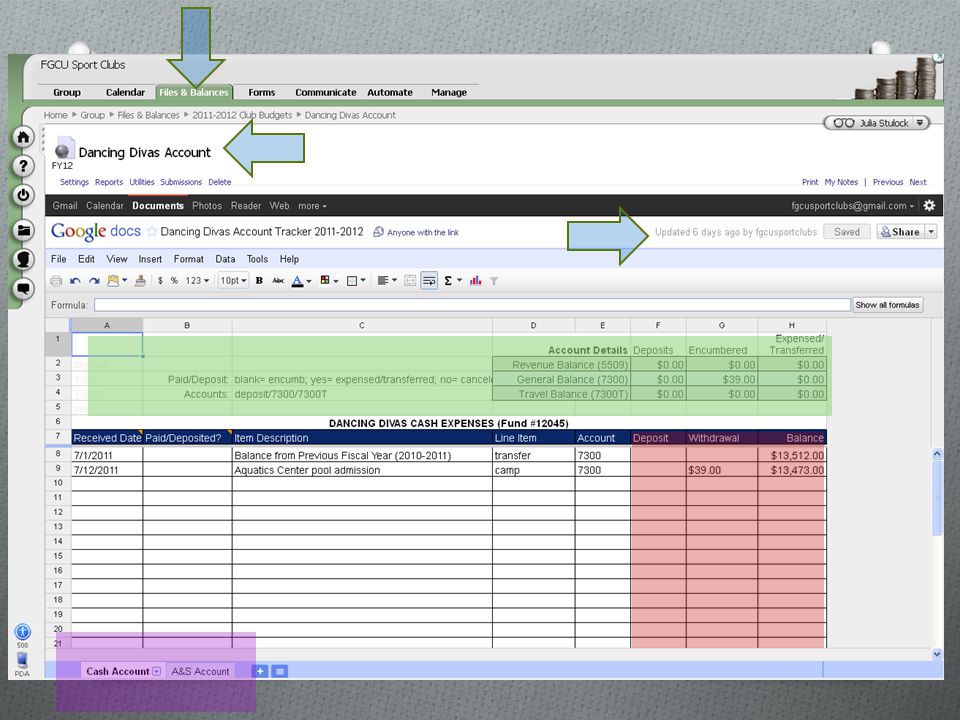Click the merge cells icon
960x720 pixels.
(x=410, y=281)
